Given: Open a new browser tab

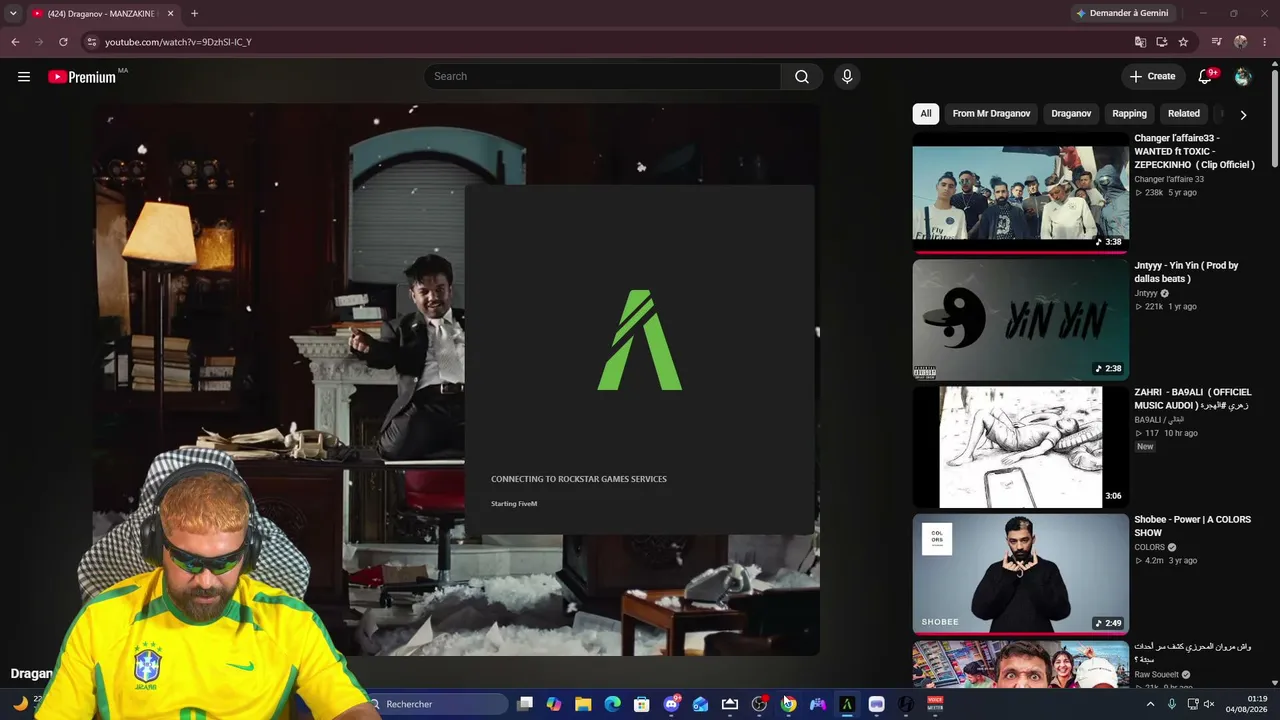Looking at the screenshot, I should (x=194, y=14).
